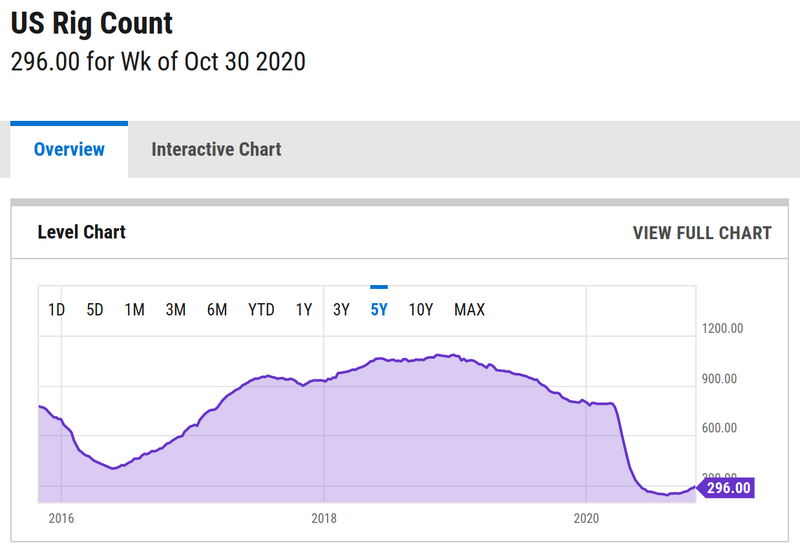Select the 5D time range
Viewport: 800px width, 552px height.
[95, 310]
